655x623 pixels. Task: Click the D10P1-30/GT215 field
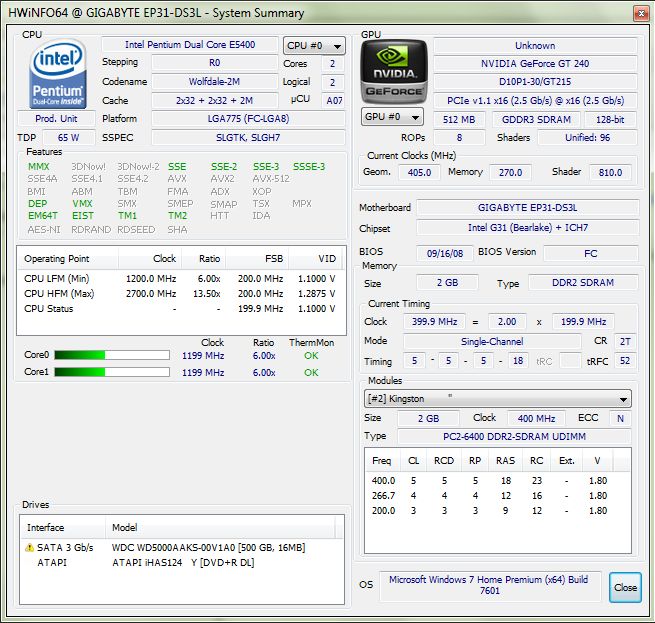click(535, 82)
